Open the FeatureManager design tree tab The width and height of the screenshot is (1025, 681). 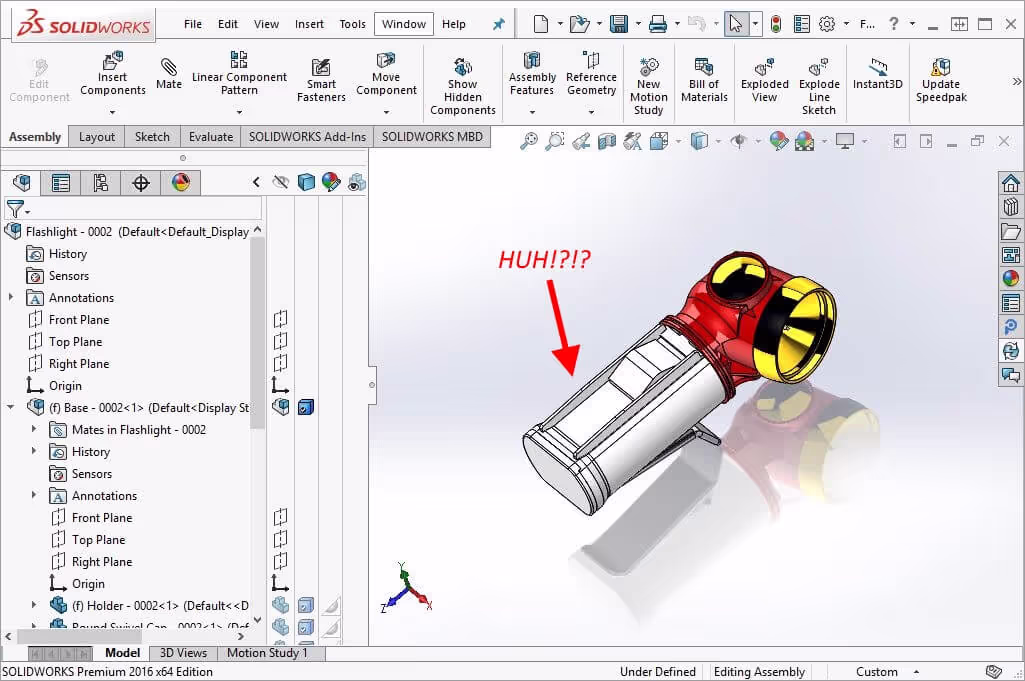pos(22,182)
